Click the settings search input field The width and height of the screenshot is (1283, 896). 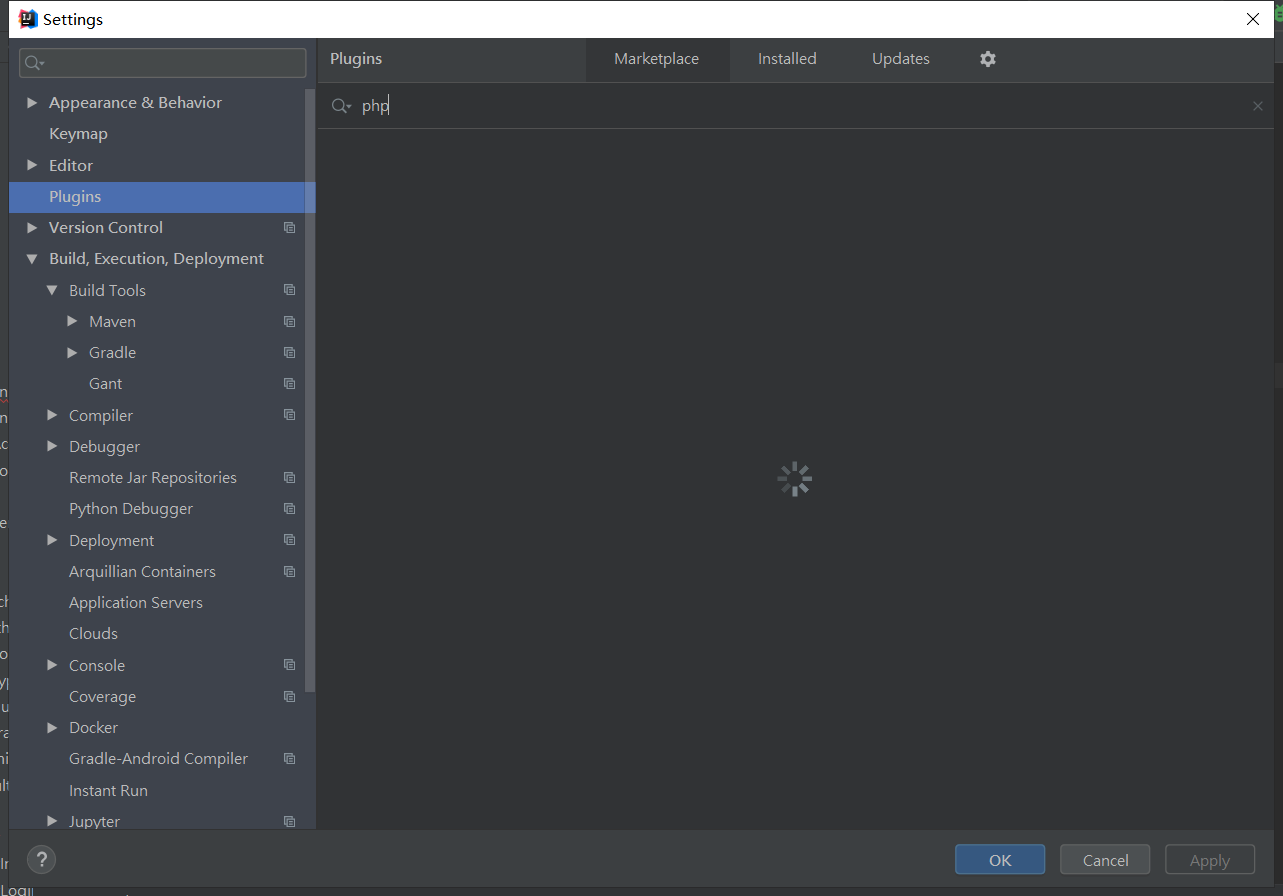coord(163,63)
